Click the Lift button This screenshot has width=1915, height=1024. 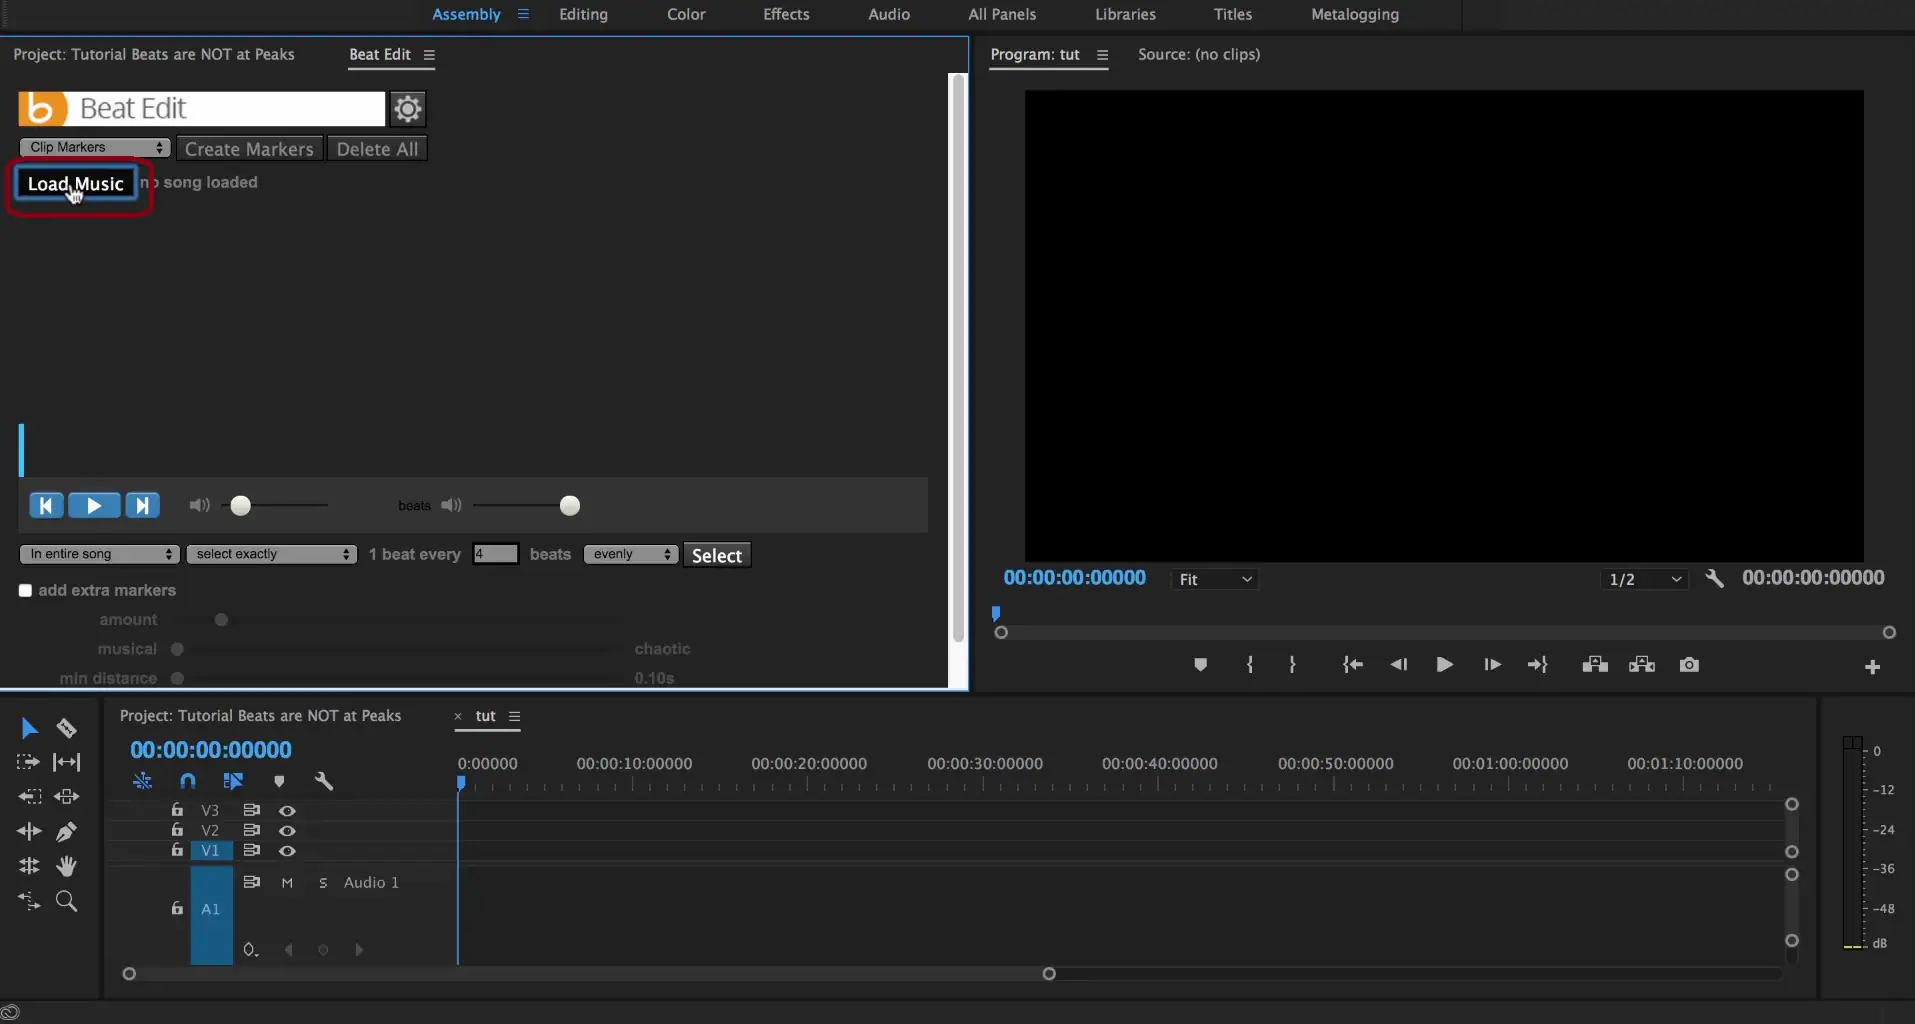click(x=1595, y=665)
